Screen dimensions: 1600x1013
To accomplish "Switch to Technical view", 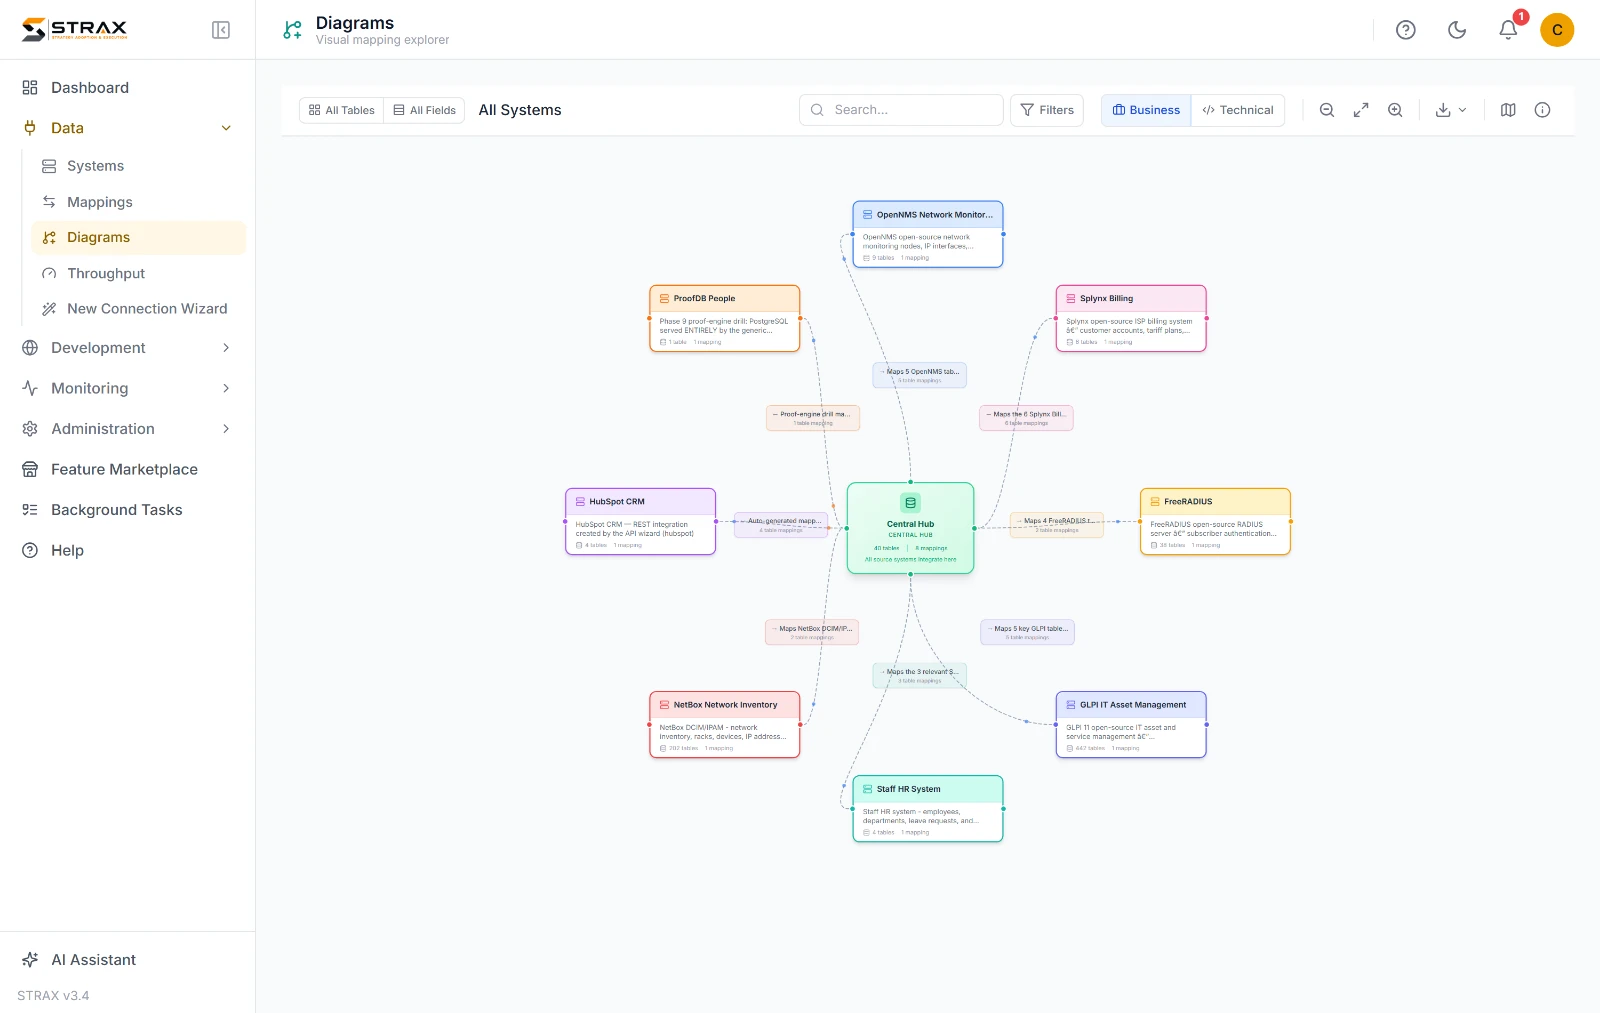I will 1238,110.
